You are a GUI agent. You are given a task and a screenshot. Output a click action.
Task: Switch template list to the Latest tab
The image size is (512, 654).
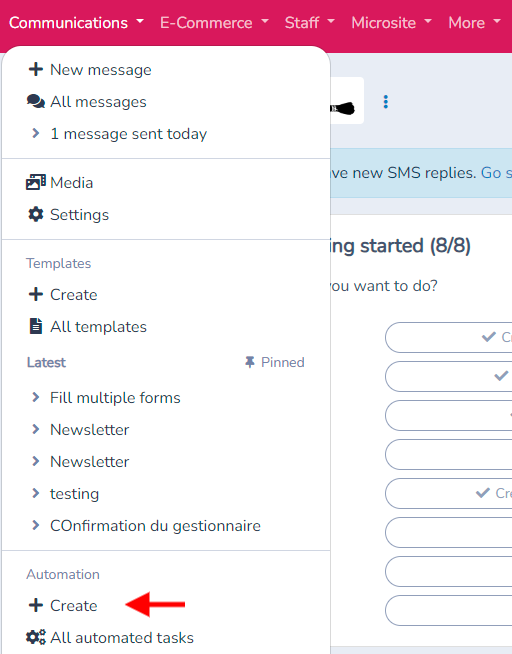[46, 362]
